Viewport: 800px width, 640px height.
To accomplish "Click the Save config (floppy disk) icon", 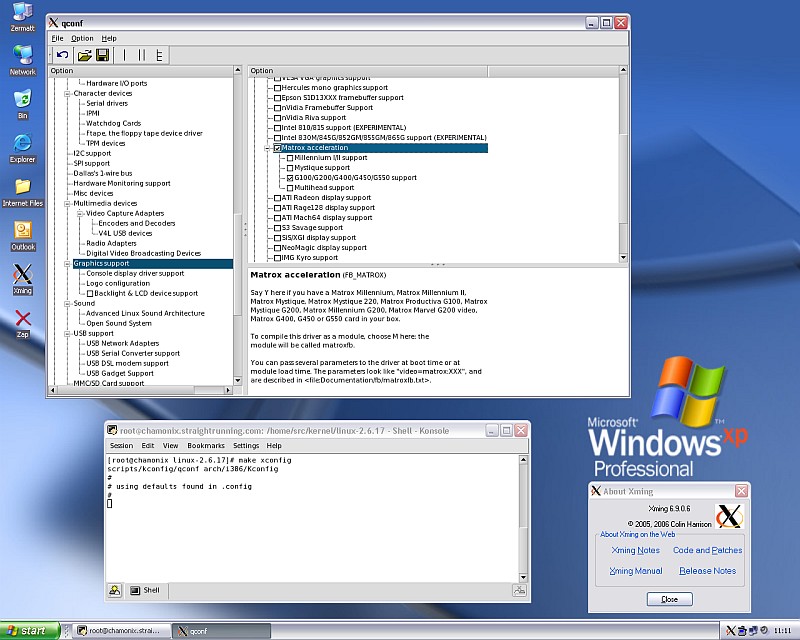I will click(x=103, y=55).
